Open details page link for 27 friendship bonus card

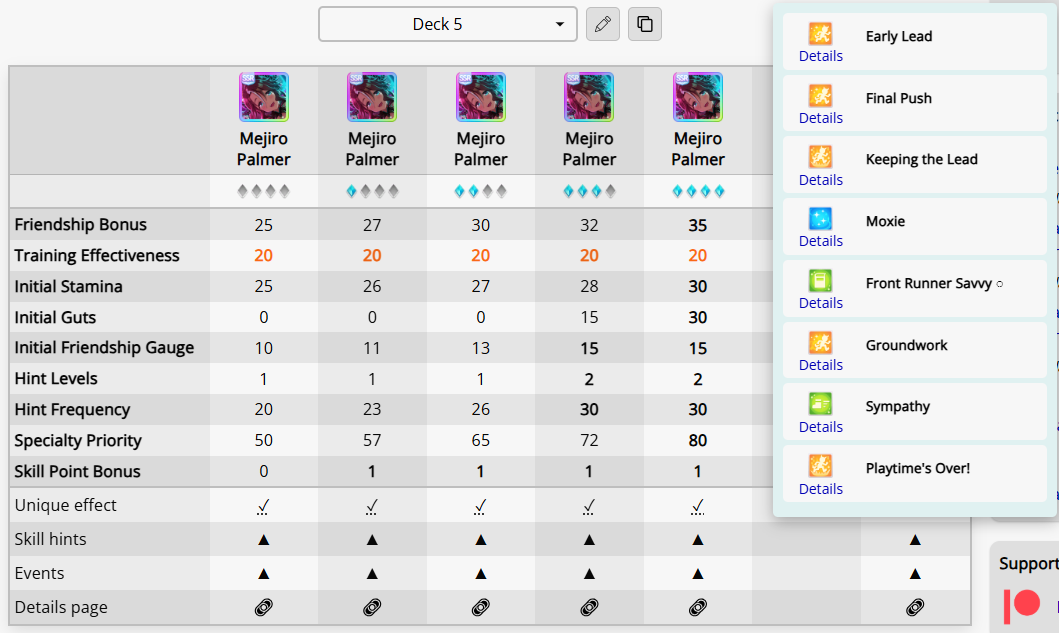coord(372,607)
